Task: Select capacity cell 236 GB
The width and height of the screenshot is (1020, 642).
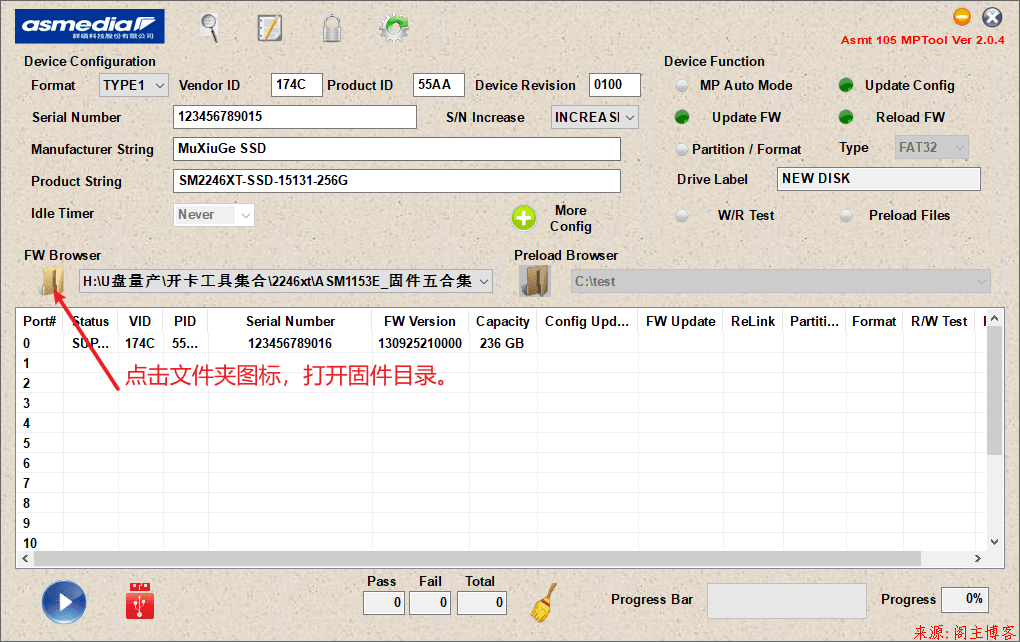Action: click(x=502, y=343)
